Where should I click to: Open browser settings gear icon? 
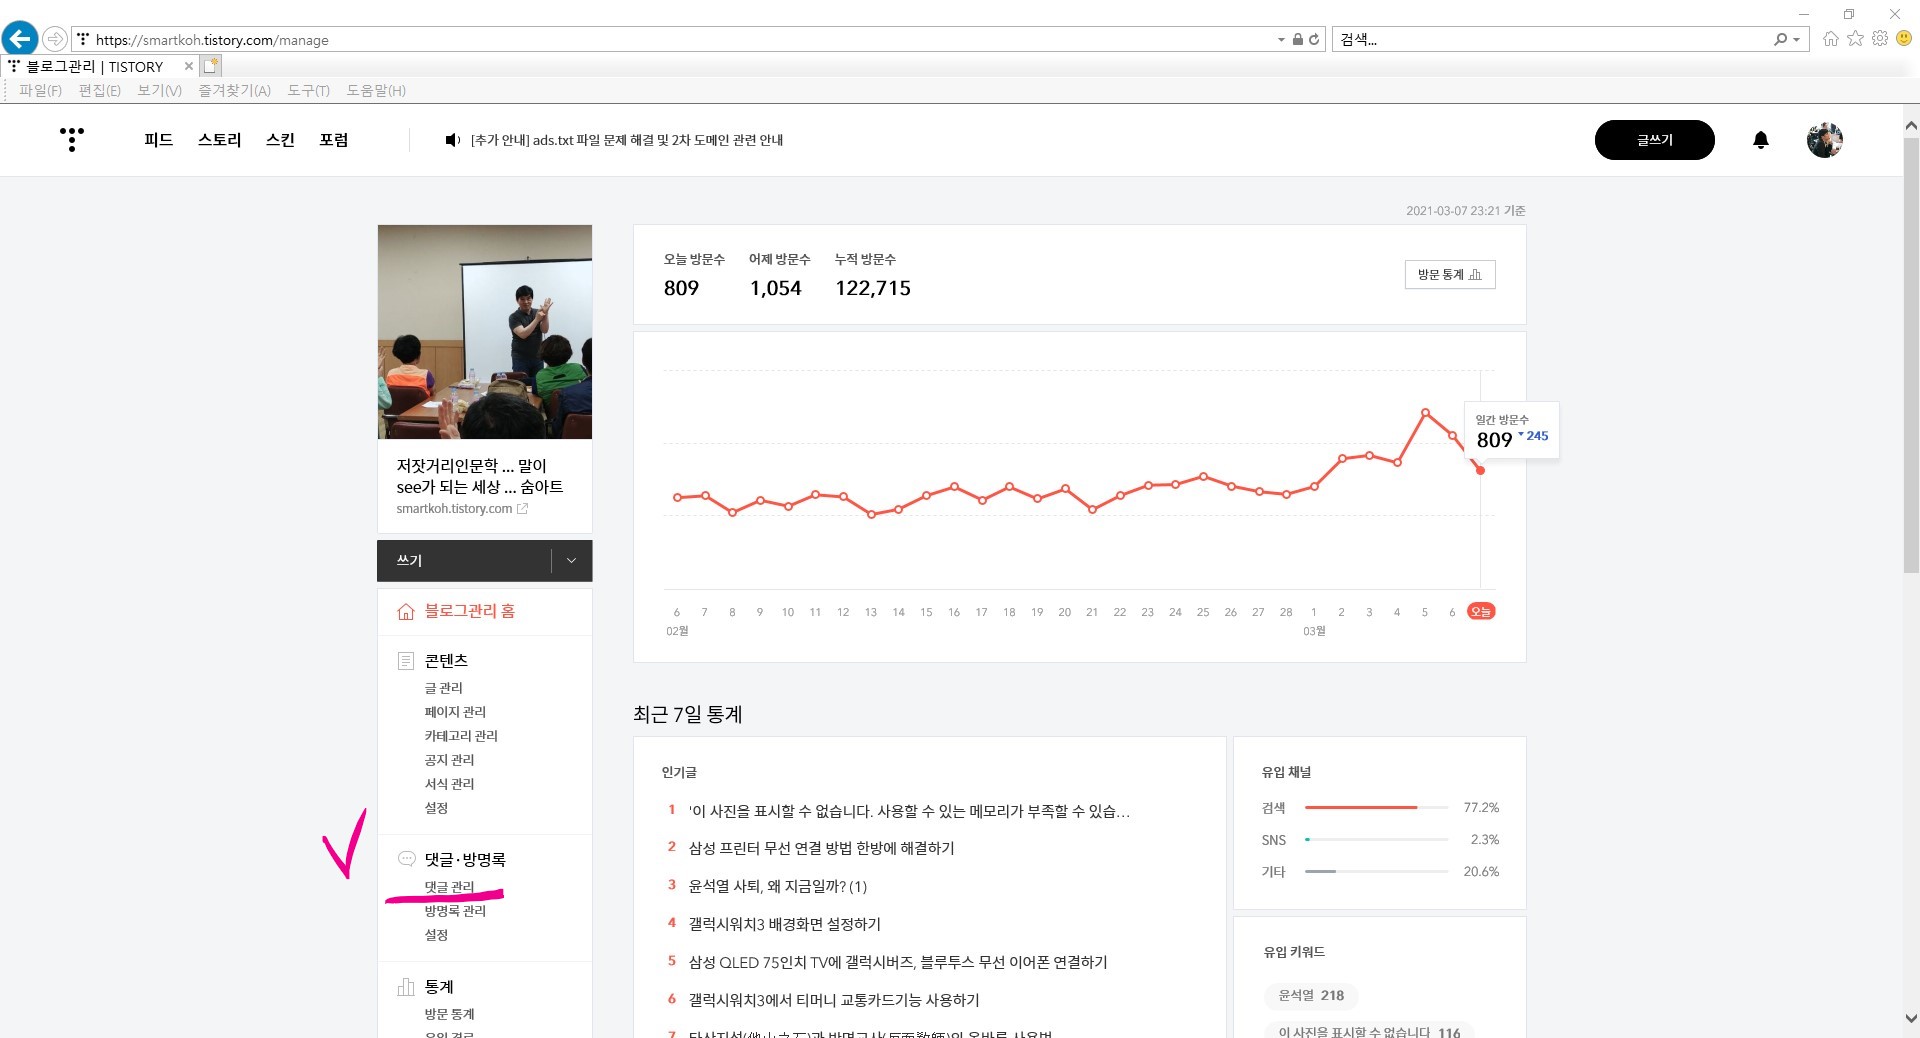(1880, 39)
